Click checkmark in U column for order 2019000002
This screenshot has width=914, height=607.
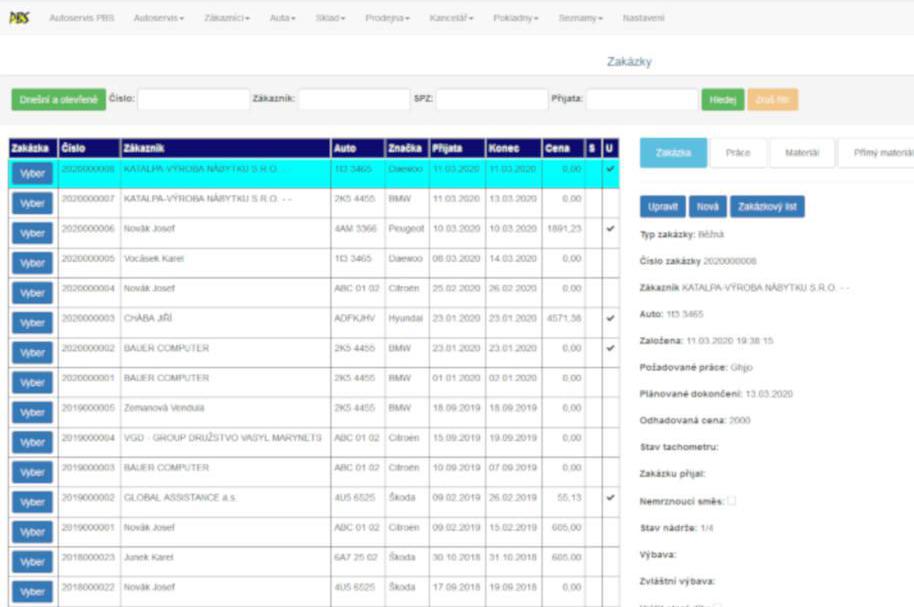pos(610,497)
